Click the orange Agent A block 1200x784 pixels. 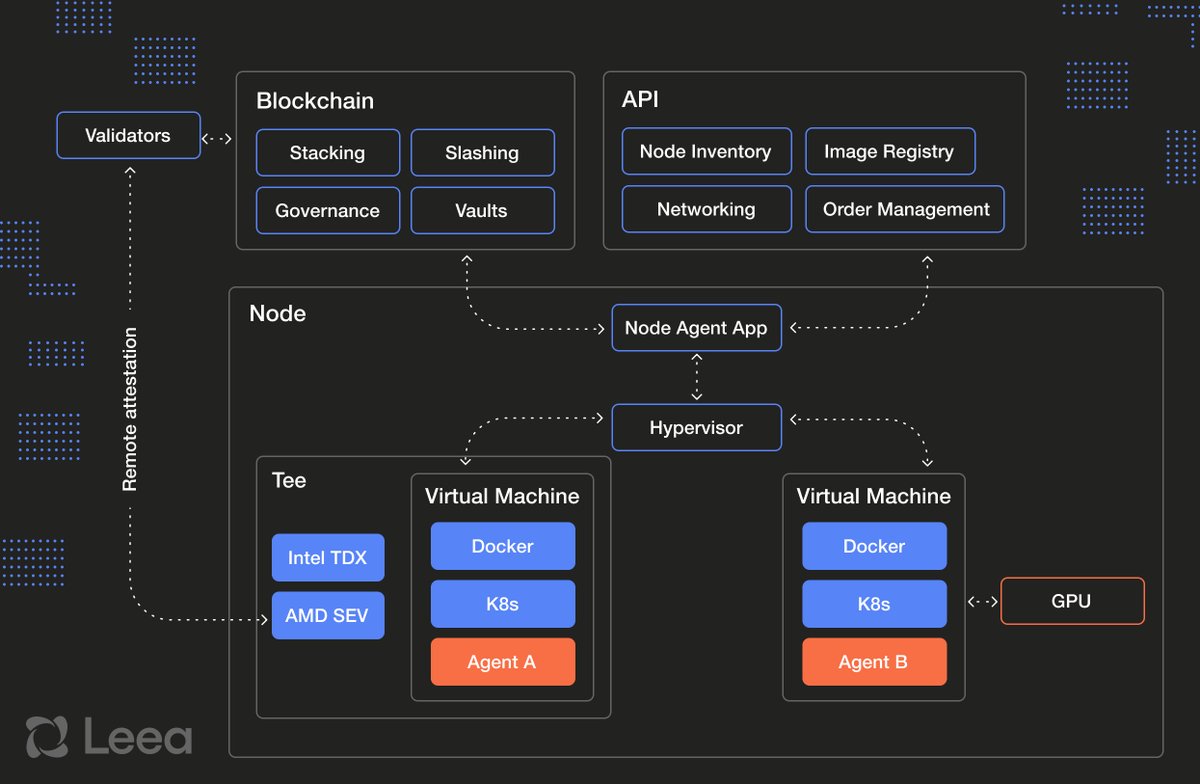pos(503,662)
